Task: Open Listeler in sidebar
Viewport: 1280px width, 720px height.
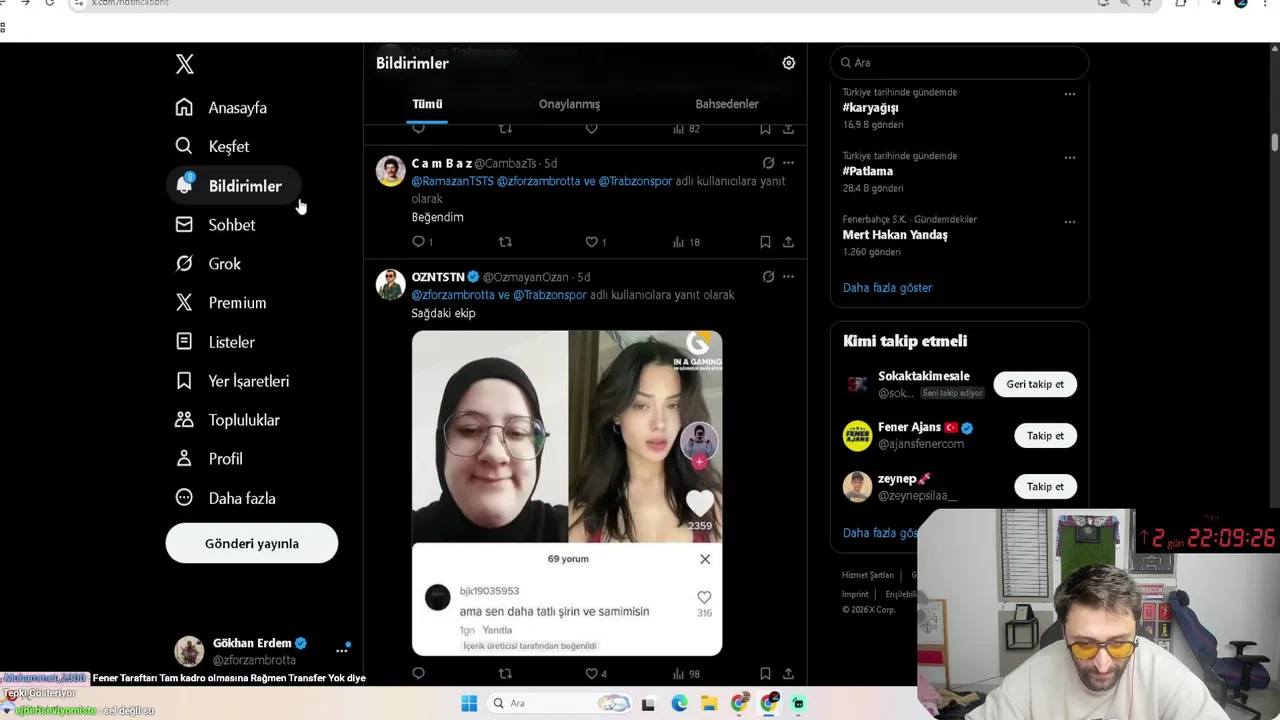Action: pos(215,342)
